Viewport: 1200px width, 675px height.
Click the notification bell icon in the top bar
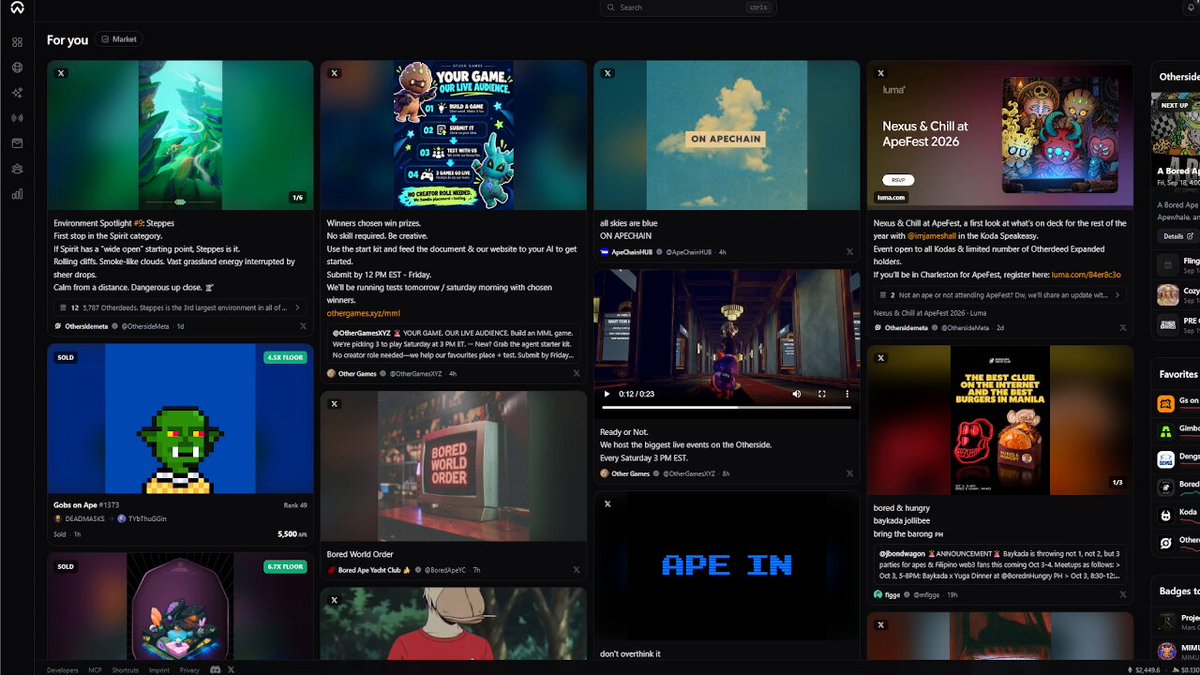click(1191, 7)
